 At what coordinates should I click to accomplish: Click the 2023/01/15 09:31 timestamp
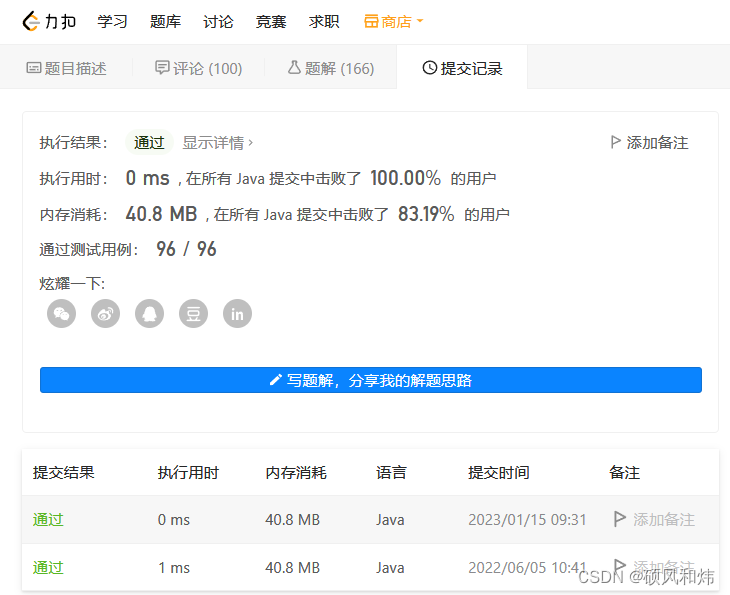(x=527, y=520)
